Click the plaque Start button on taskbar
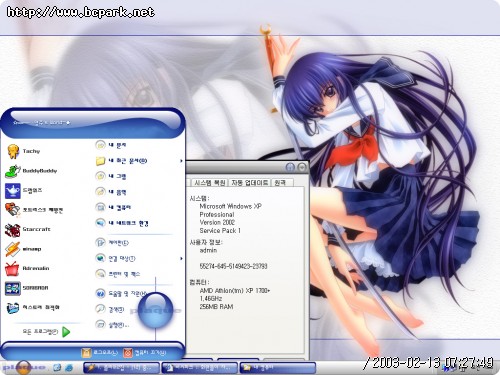The width and height of the screenshot is (500, 375). coord(24,367)
